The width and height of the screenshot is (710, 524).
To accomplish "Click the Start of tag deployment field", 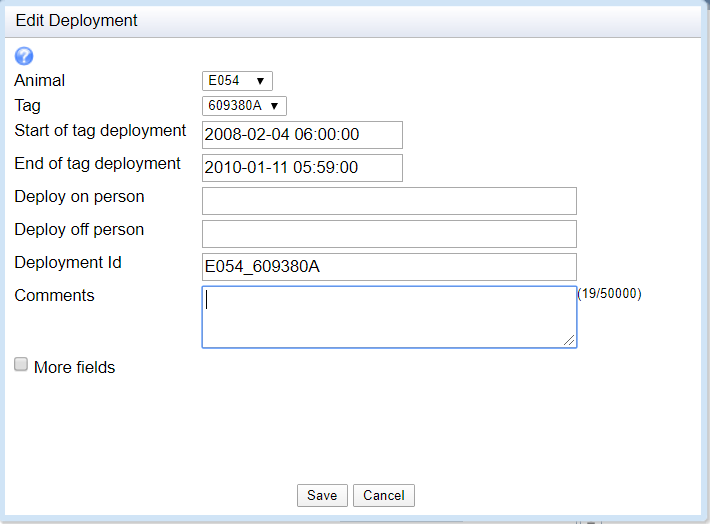I will tap(302, 135).
